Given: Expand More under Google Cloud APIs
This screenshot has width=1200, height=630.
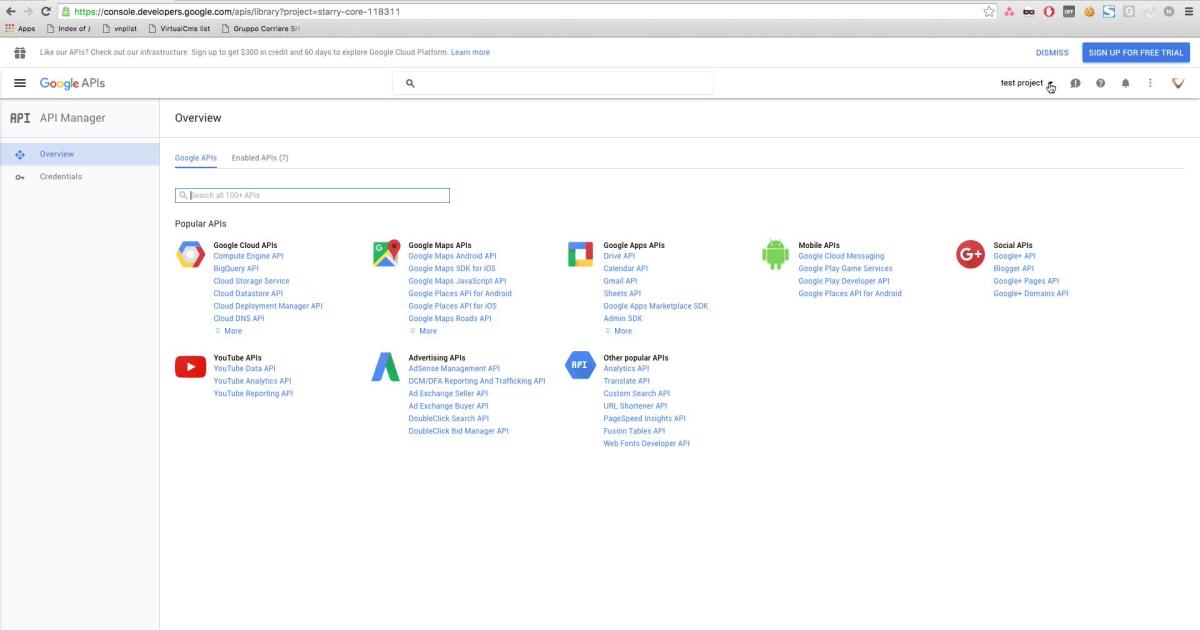Looking at the screenshot, I should (228, 331).
